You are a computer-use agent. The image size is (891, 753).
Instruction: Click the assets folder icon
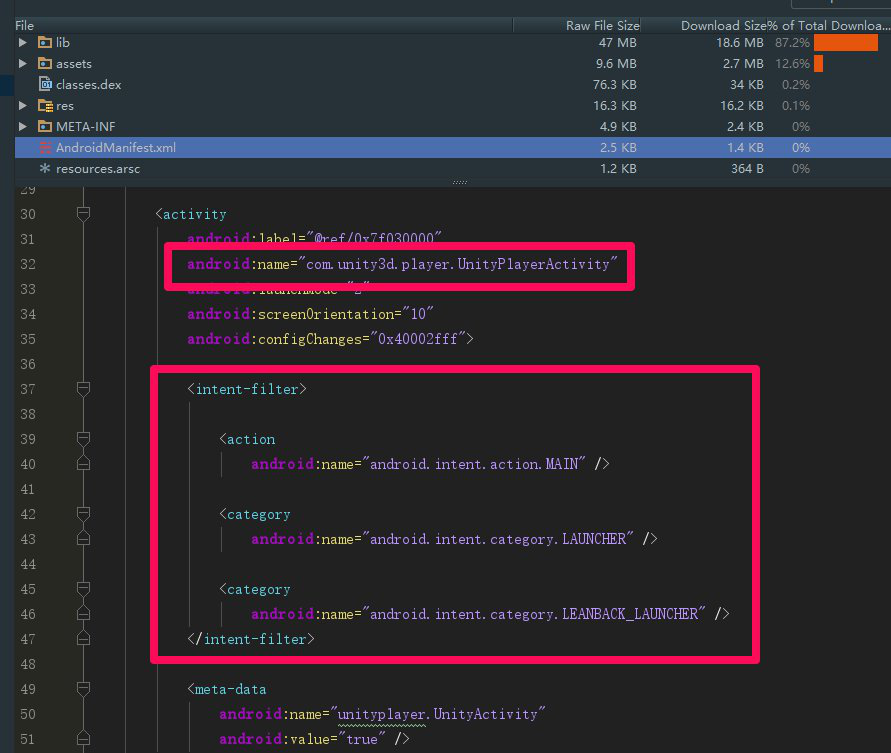pos(45,63)
